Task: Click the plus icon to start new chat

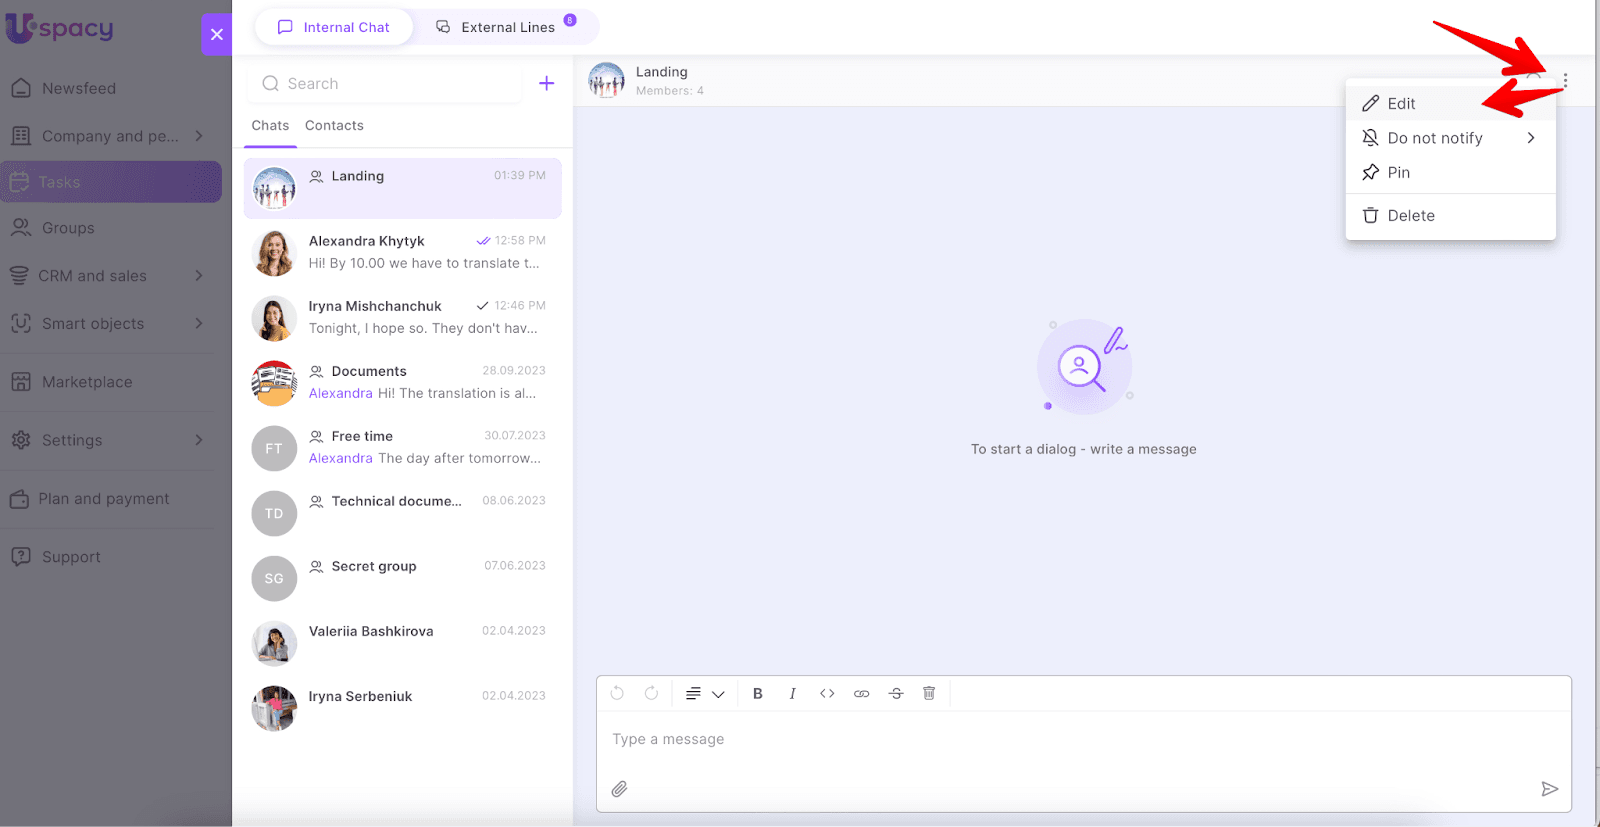Action: [546, 84]
